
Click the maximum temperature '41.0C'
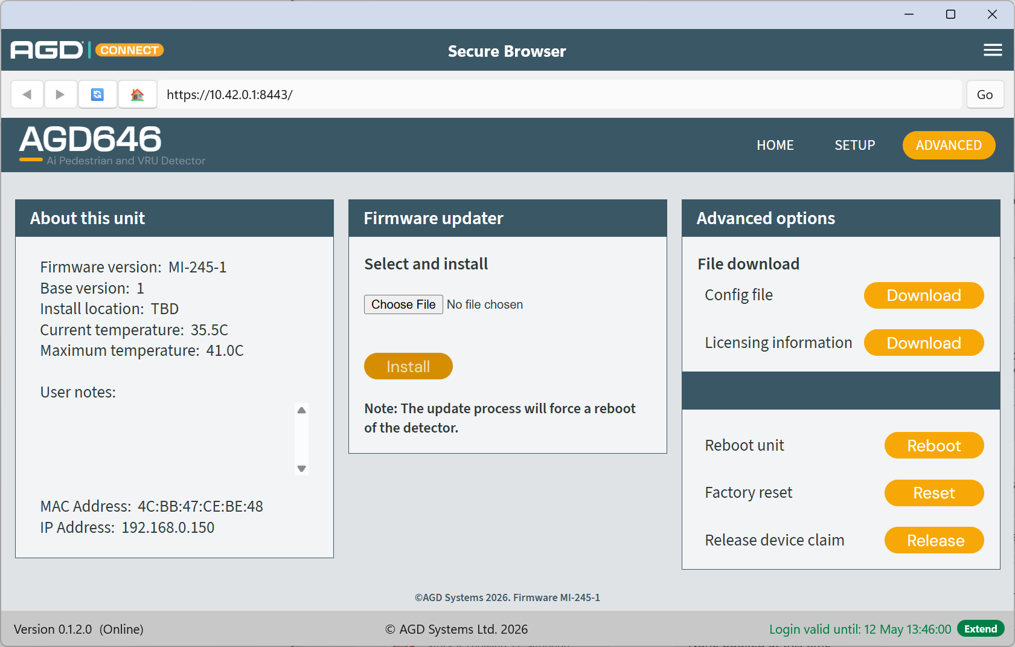[x=225, y=351]
